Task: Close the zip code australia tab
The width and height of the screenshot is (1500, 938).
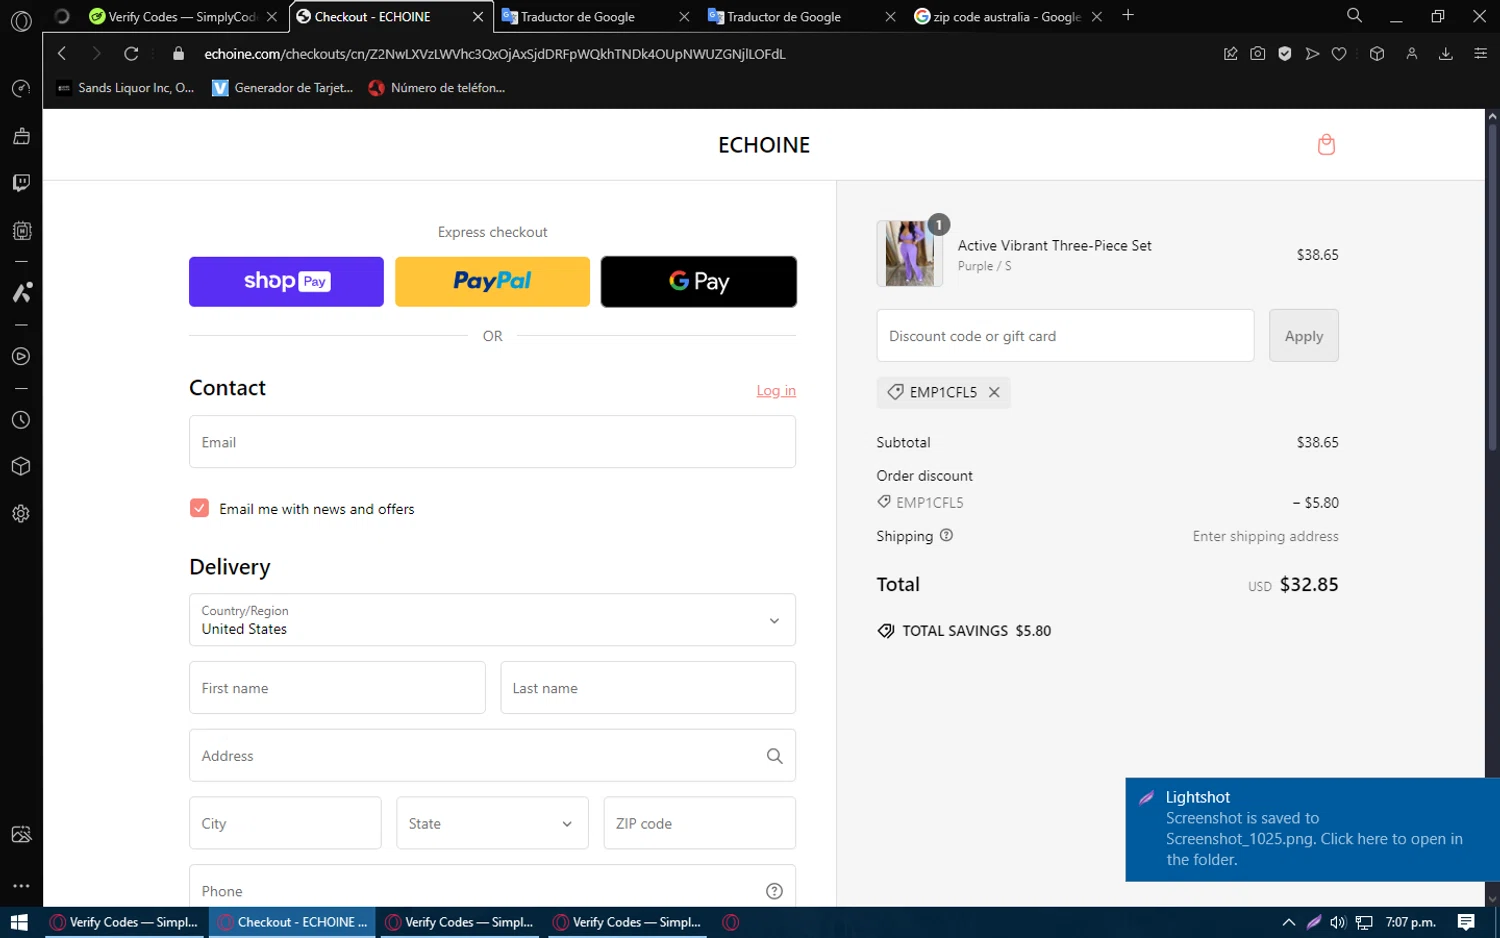Action: pos(1097,17)
